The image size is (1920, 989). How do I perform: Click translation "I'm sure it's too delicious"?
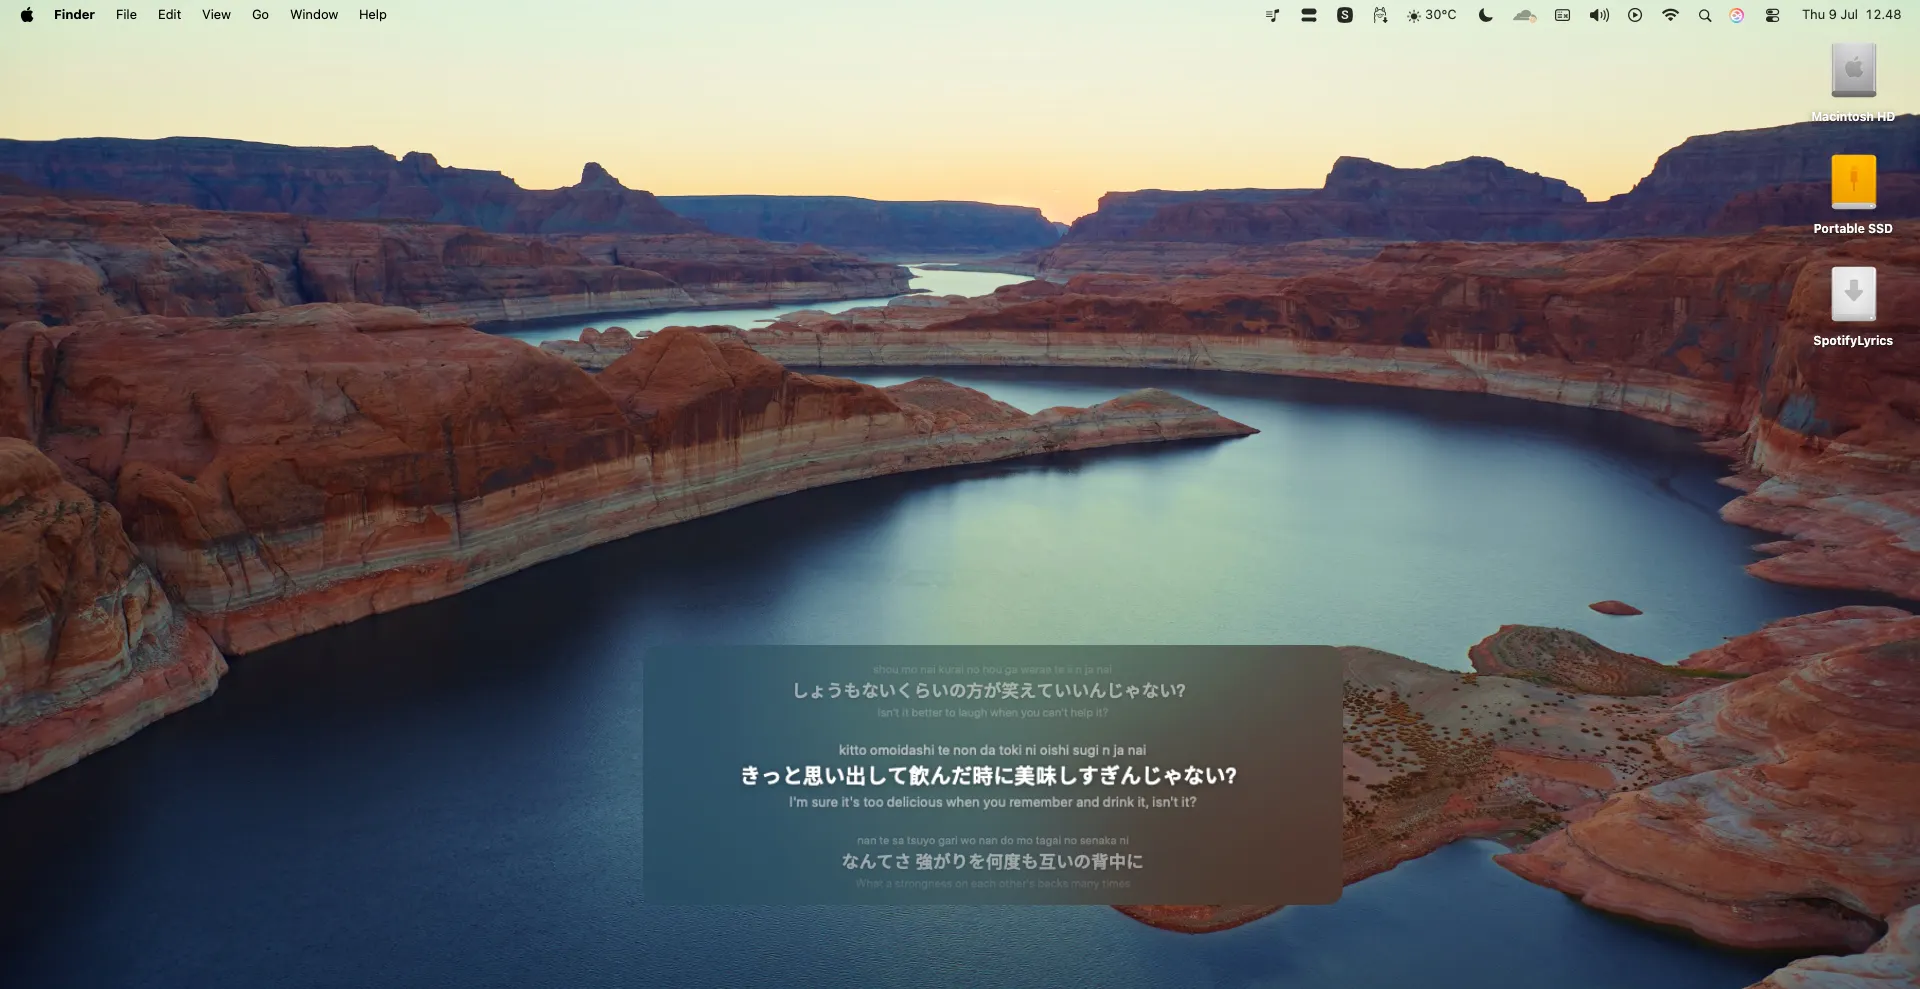[x=992, y=802]
